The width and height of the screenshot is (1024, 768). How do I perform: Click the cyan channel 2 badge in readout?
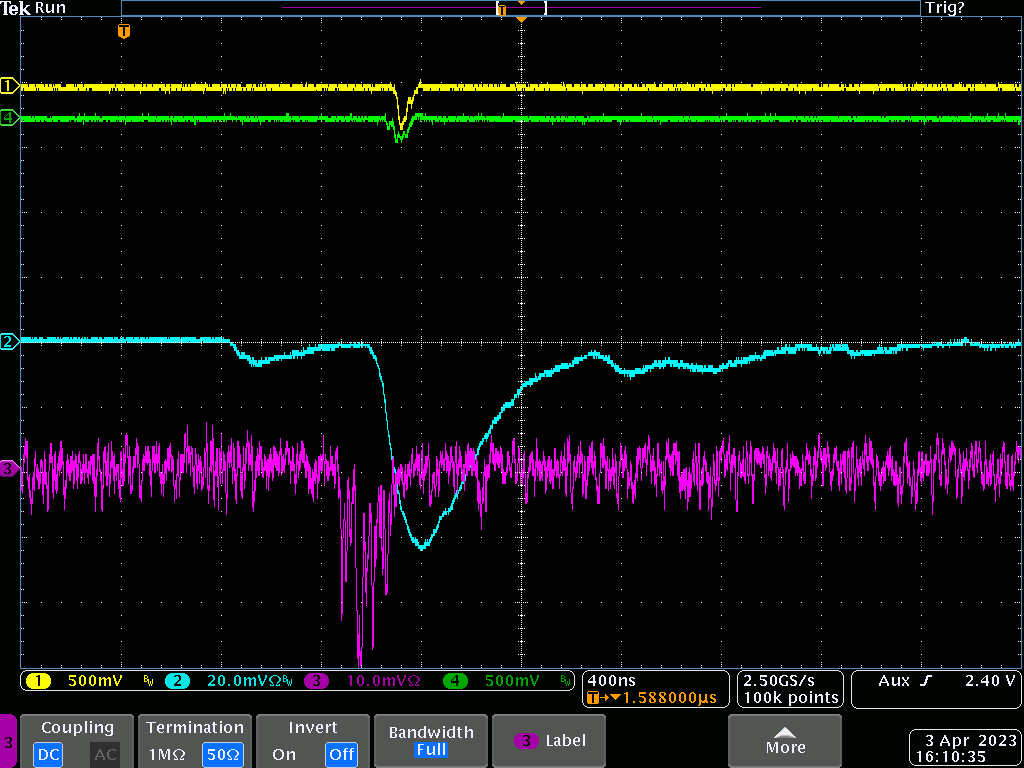(176, 681)
